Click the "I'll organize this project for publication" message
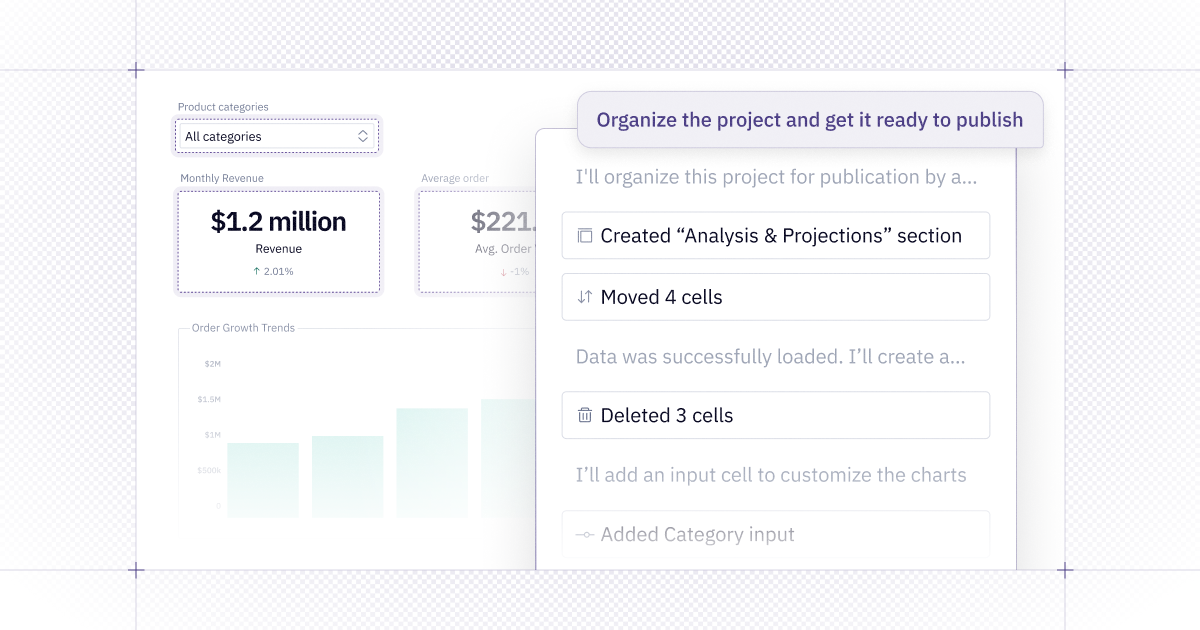The width and height of the screenshot is (1200, 630). click(776, 178)
